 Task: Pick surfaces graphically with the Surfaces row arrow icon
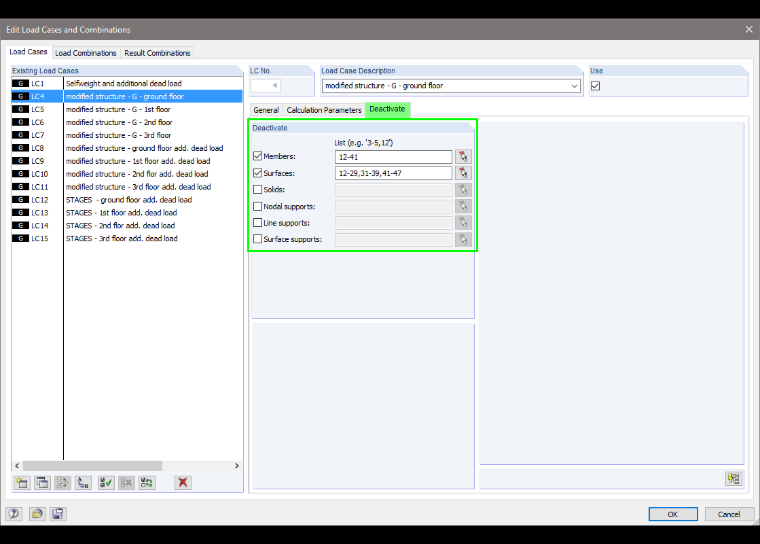tap(463, 173)
